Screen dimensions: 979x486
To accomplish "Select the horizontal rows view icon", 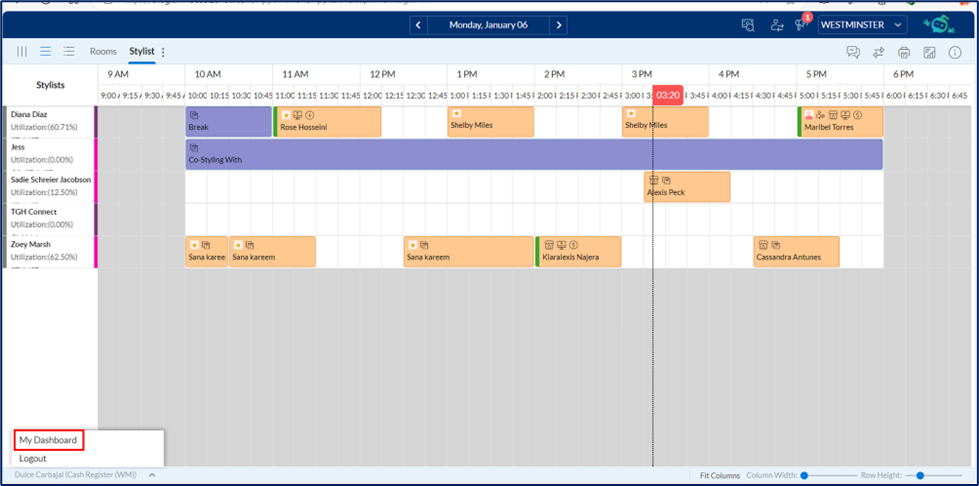I will click(x=45, y=51).
